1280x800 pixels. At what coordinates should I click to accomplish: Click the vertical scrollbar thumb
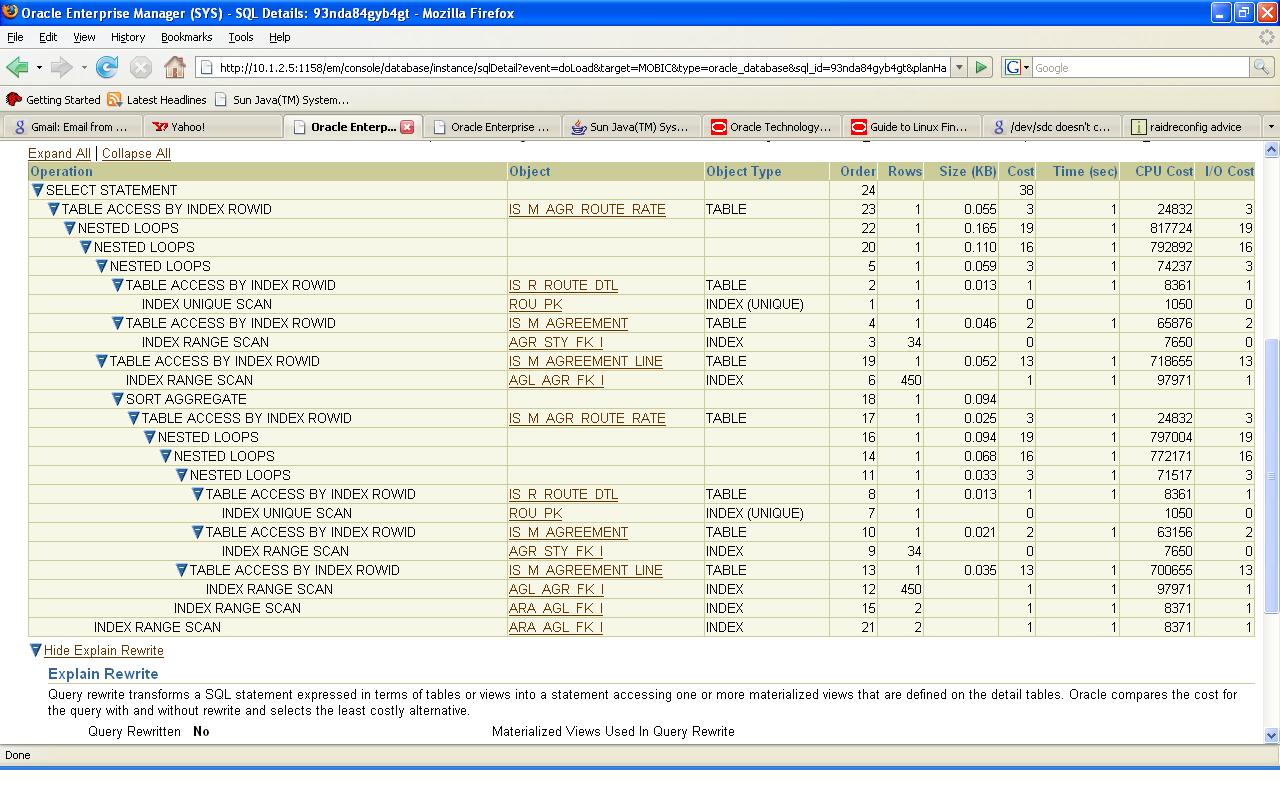click(1271, 476)
